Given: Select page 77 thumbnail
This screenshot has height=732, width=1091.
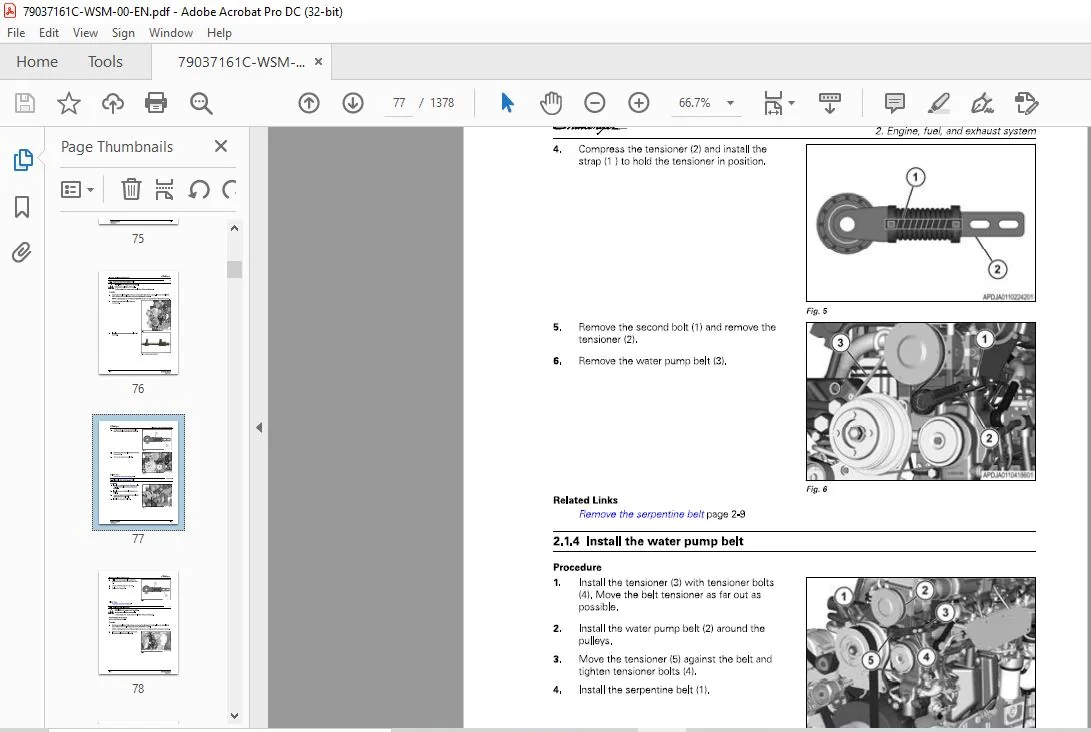Looking at the screenshot, I should [x=138, y=472].
